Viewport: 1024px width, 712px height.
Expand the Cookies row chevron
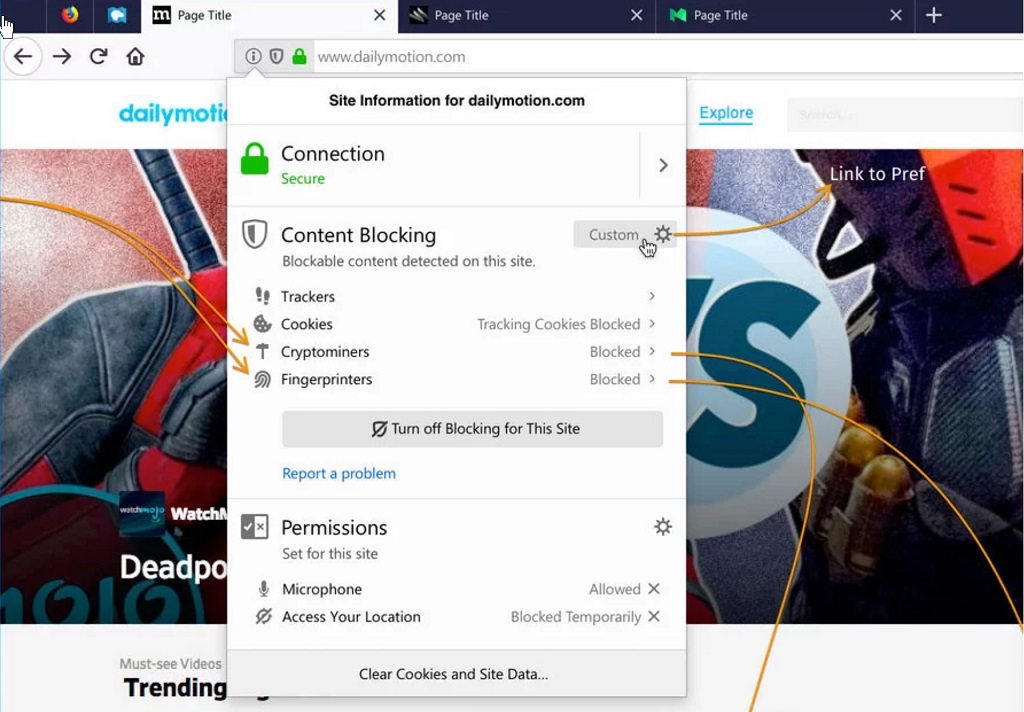tap(652, 323)
